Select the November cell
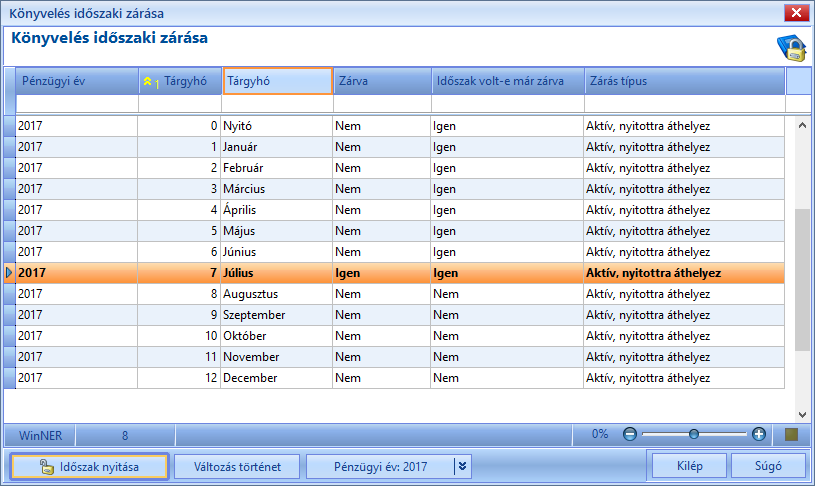 click(277, 357)
